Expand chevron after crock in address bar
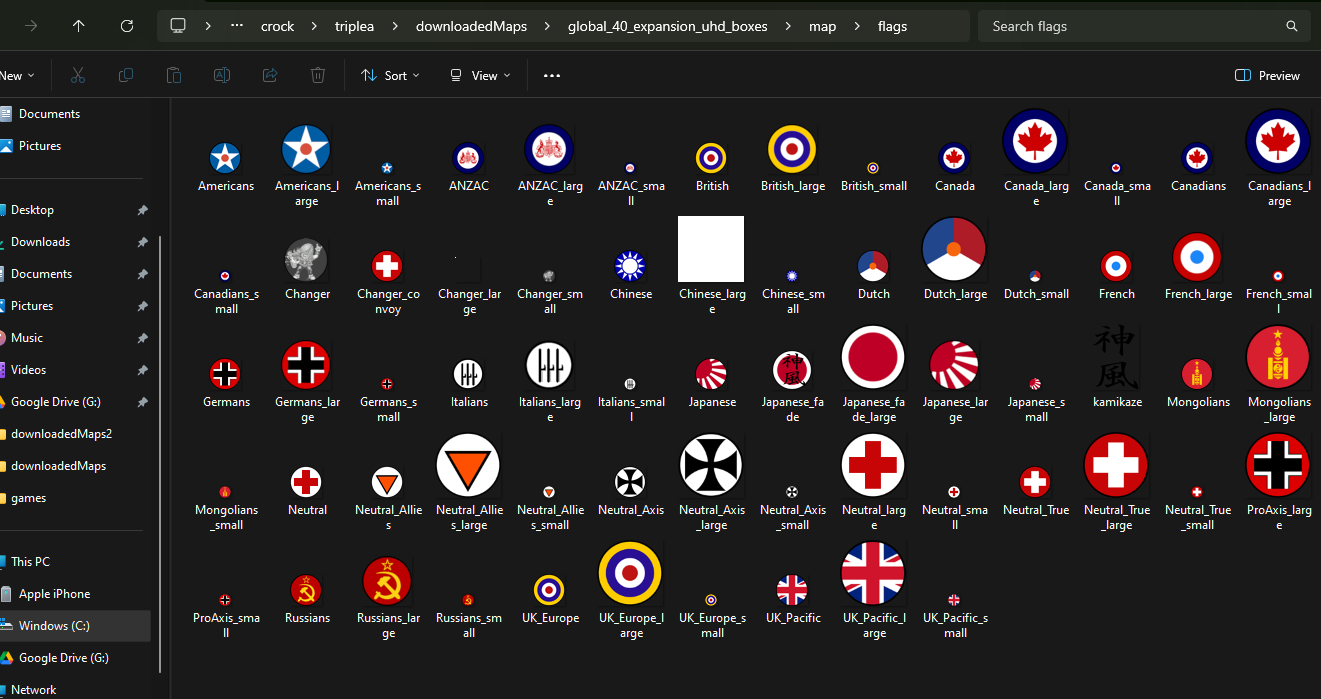The image size is (1321, 699). pos(314,26)
